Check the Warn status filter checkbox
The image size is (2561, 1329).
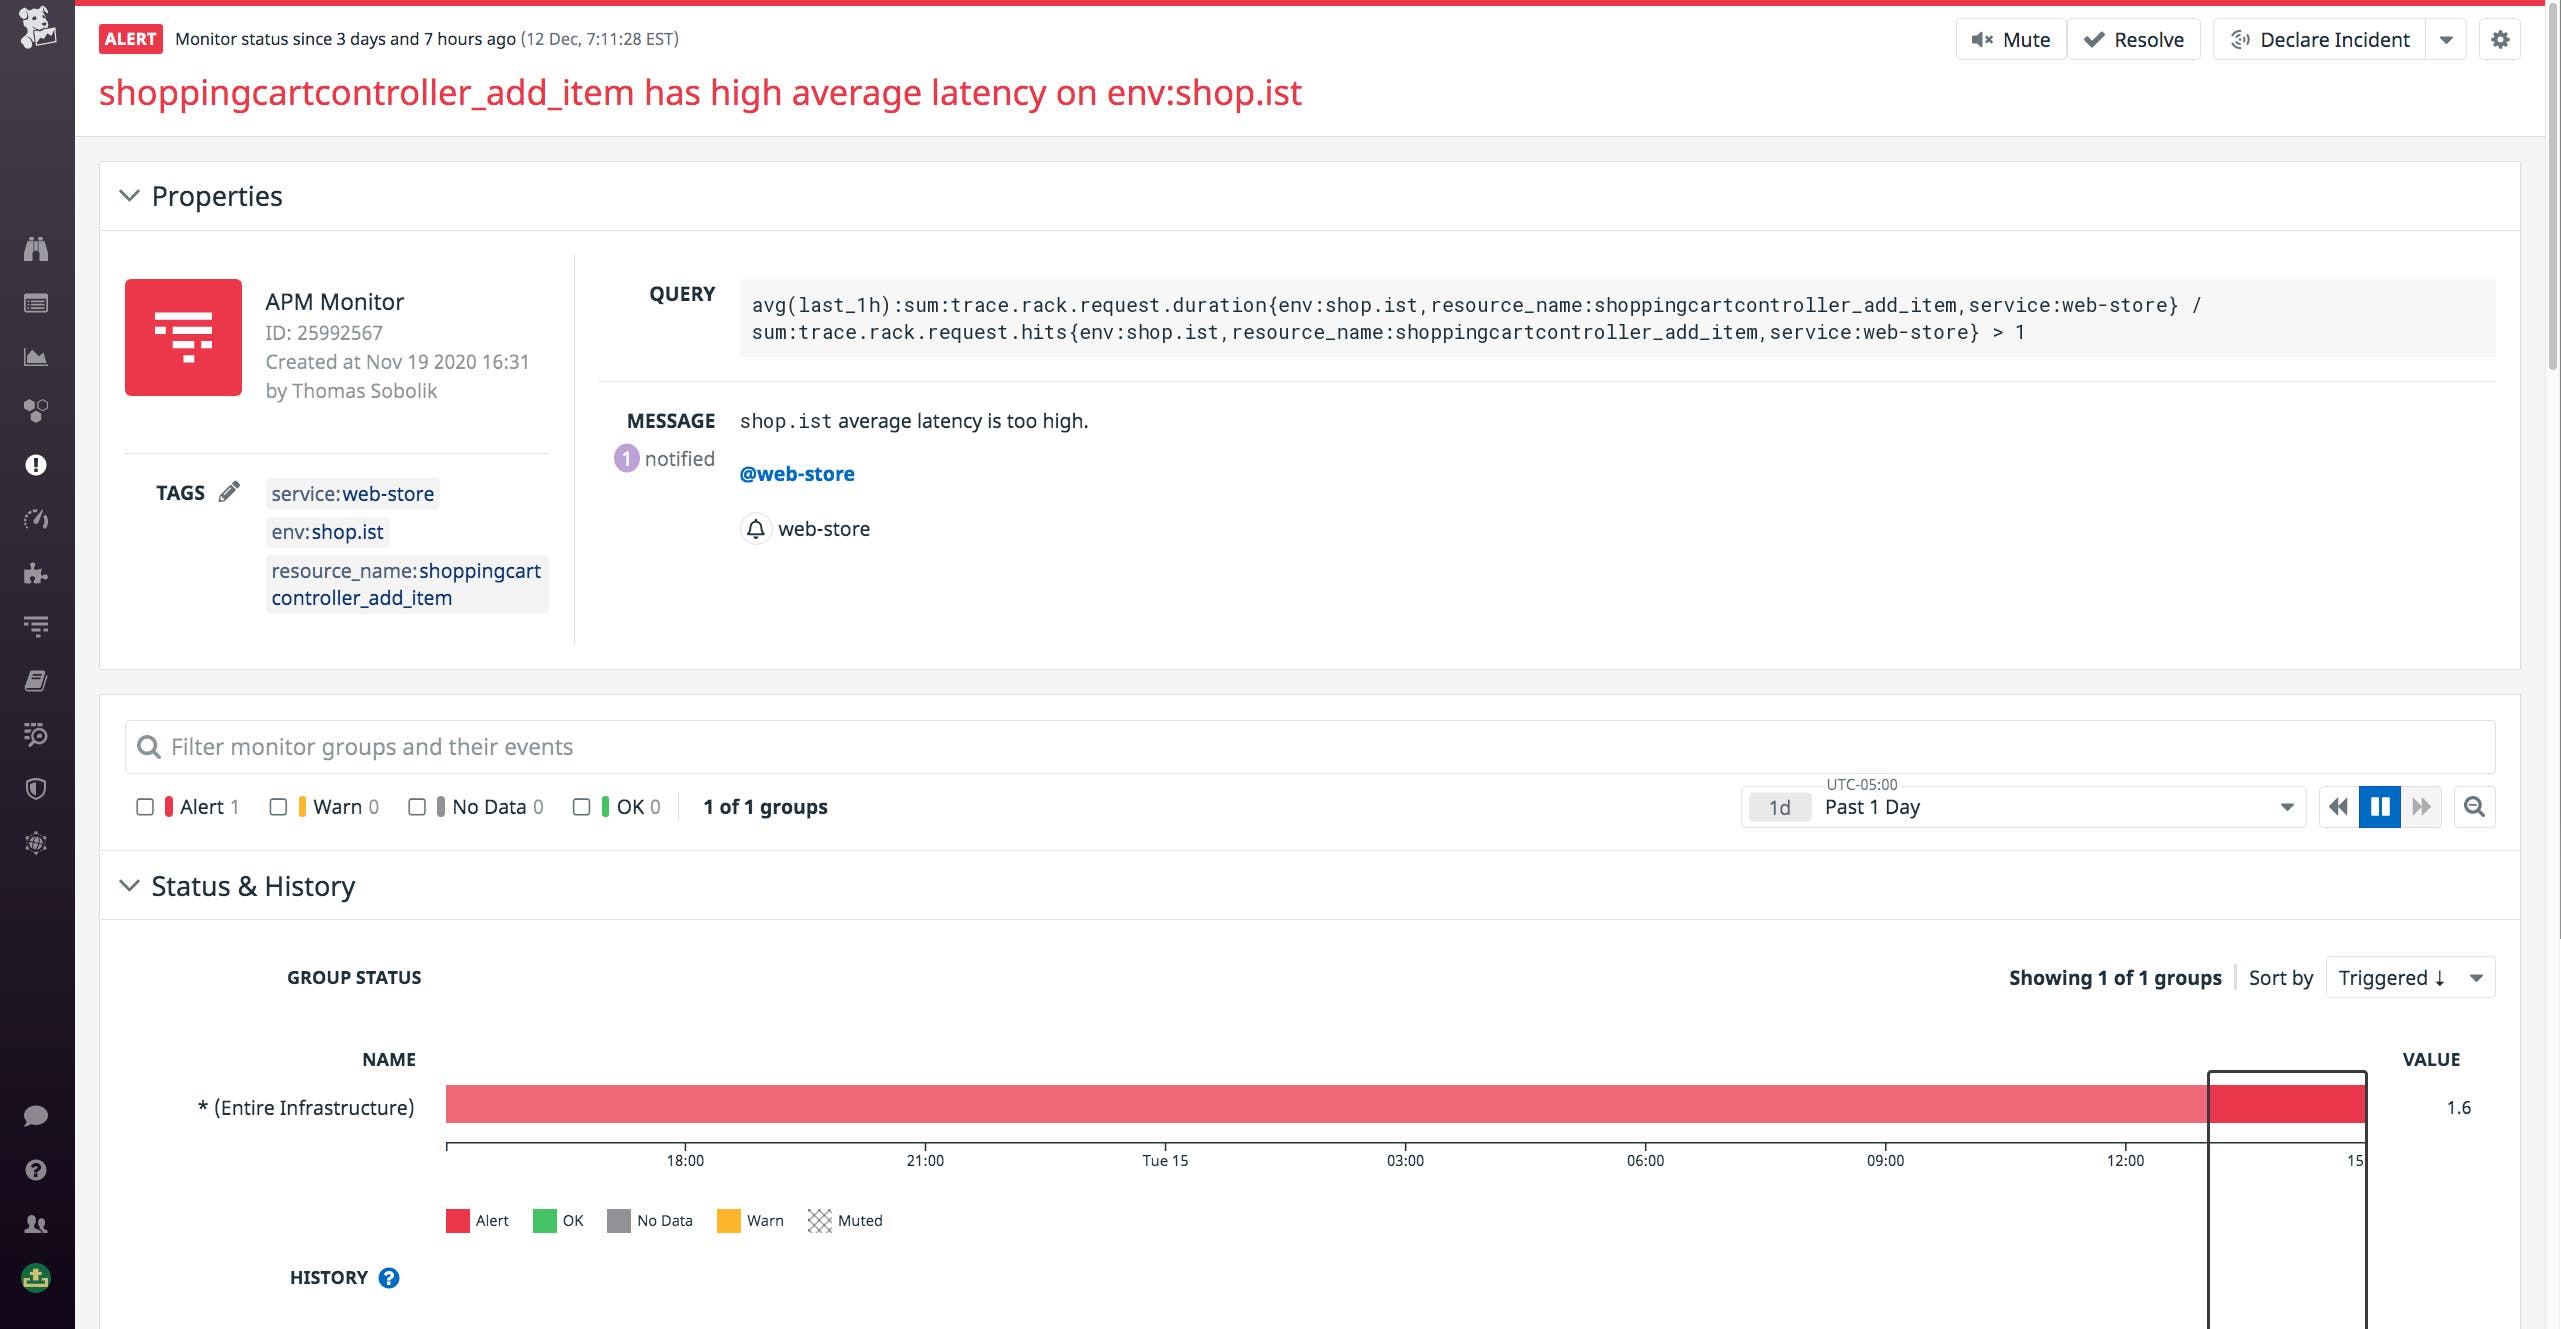(x=279, y=806)
